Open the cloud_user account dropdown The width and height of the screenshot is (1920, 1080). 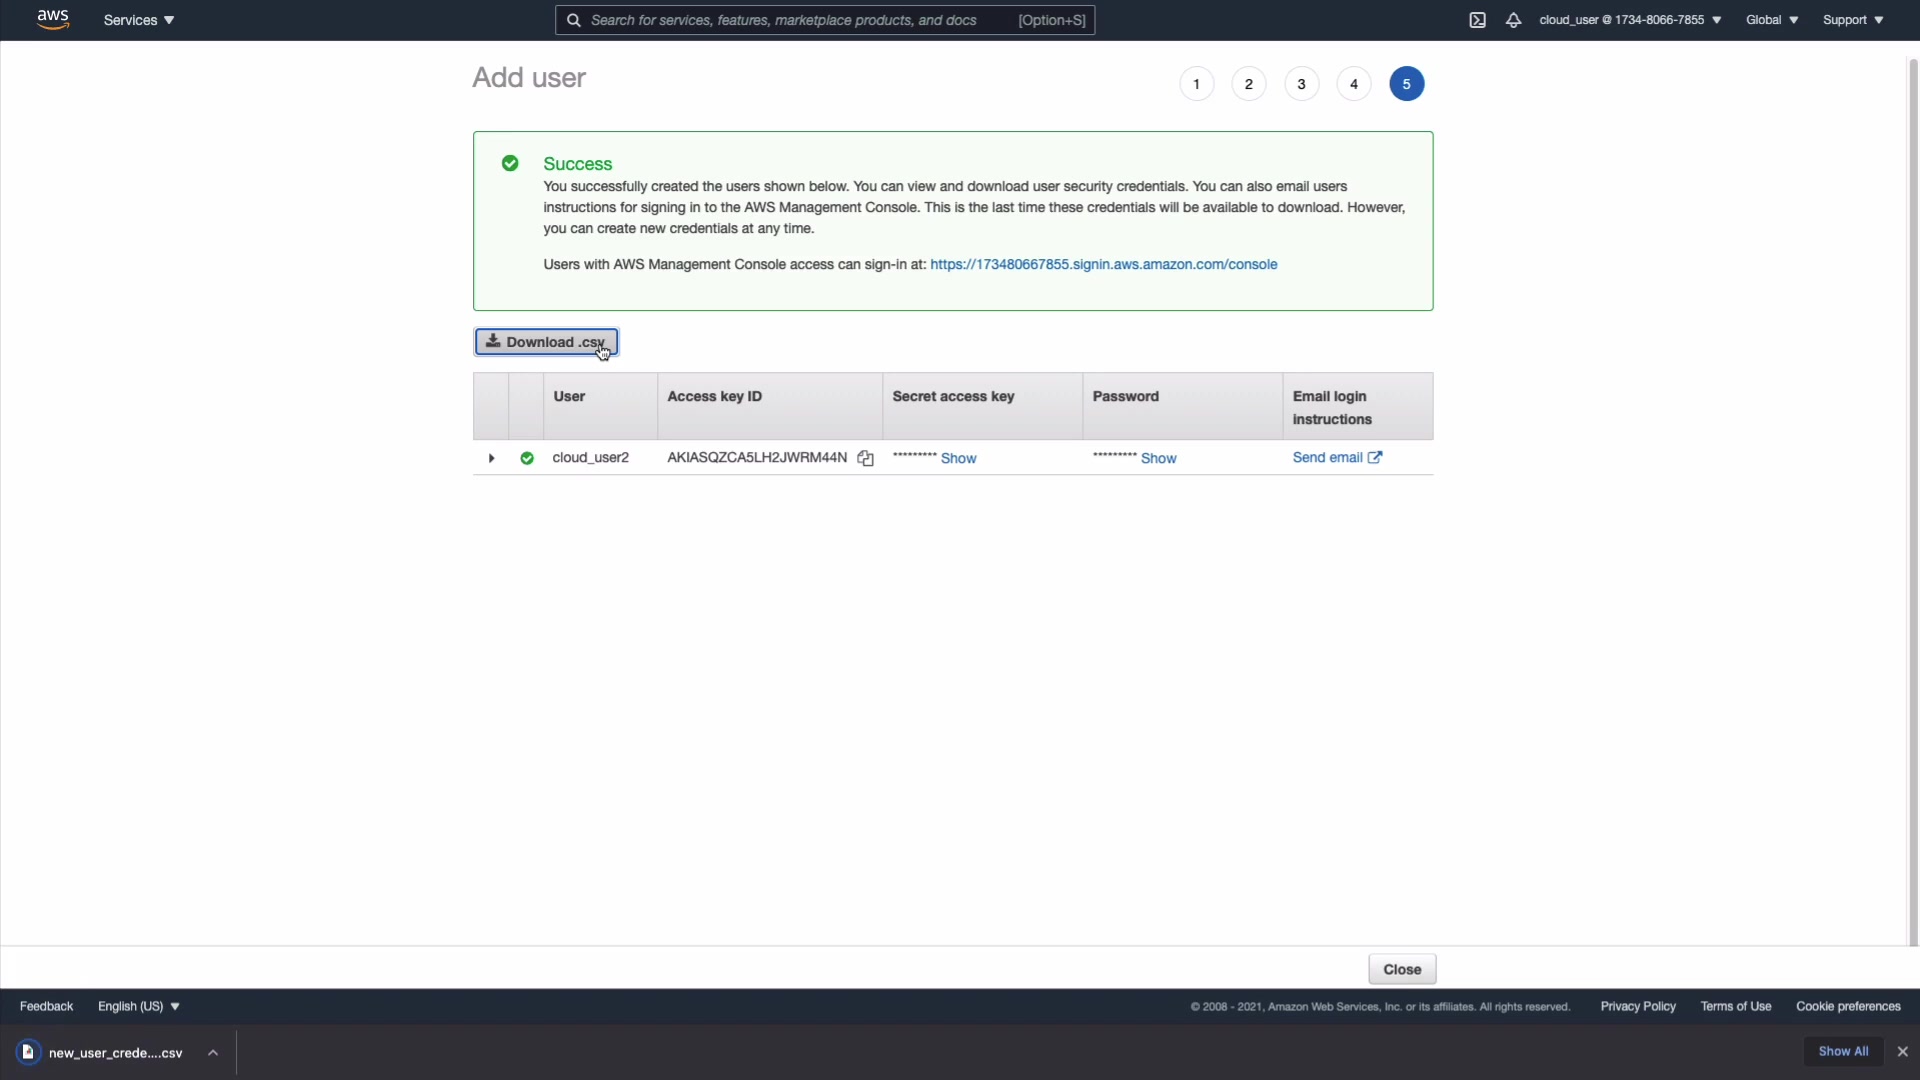click(1630, 20)
